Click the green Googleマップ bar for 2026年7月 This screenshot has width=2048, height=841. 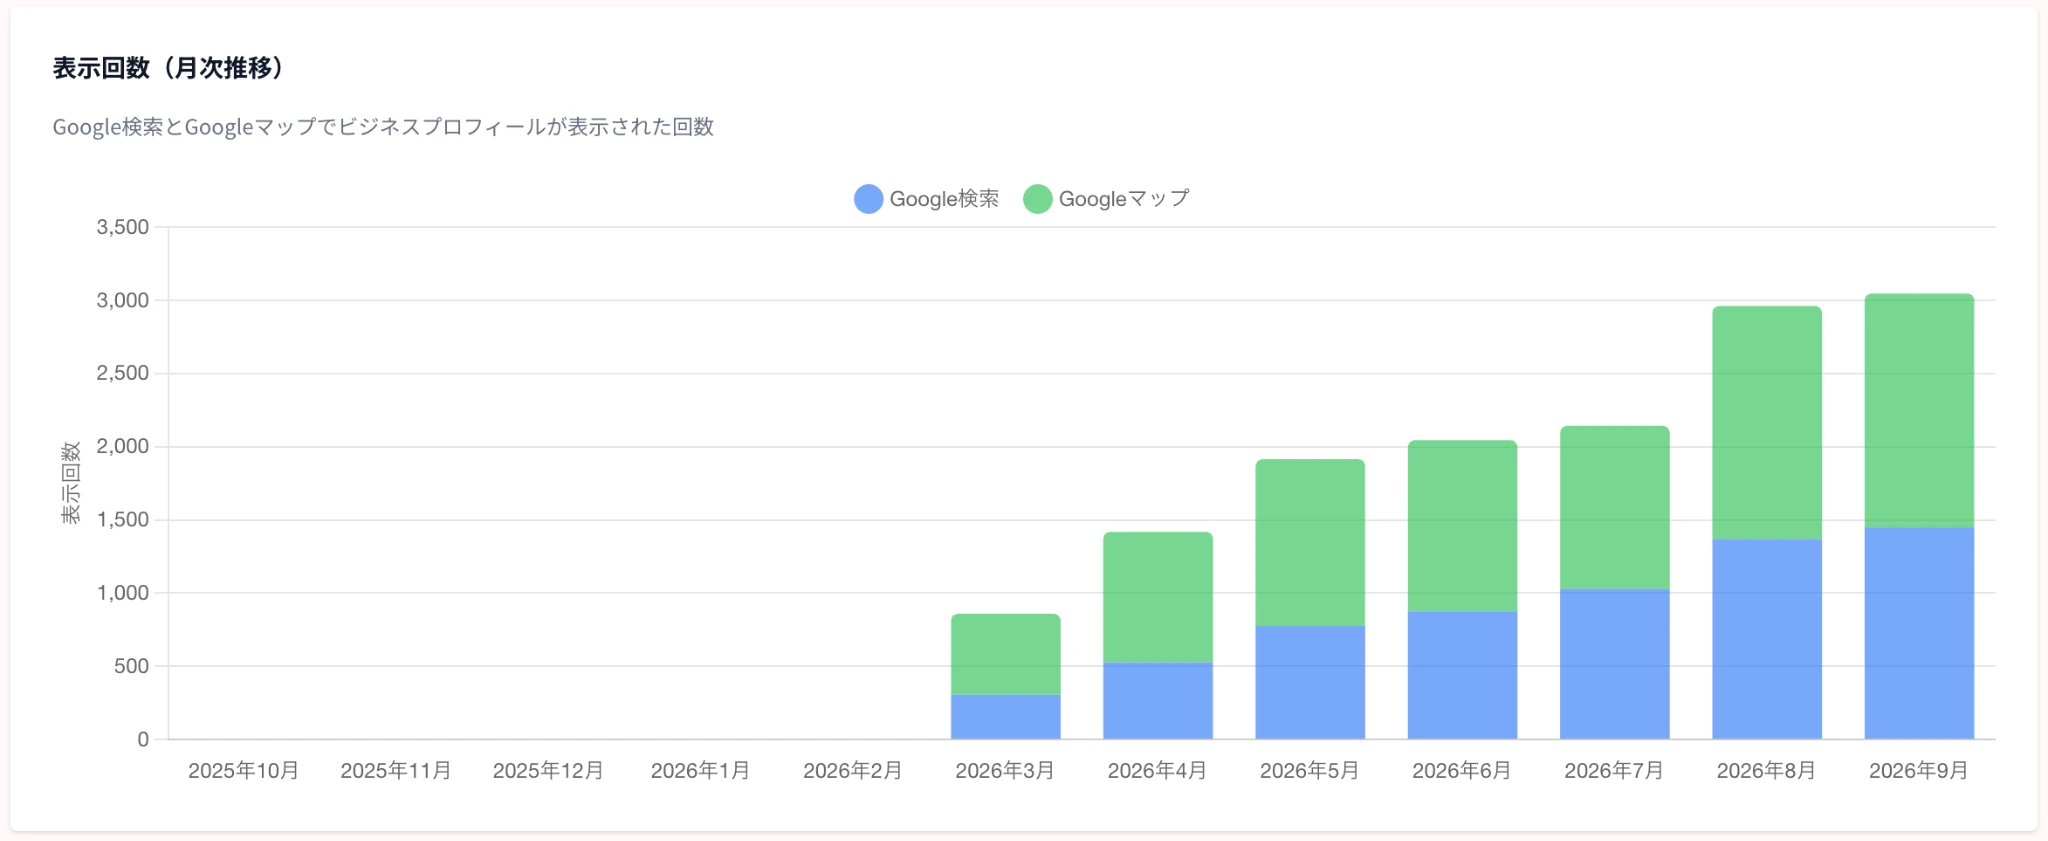coord(1615,508)
